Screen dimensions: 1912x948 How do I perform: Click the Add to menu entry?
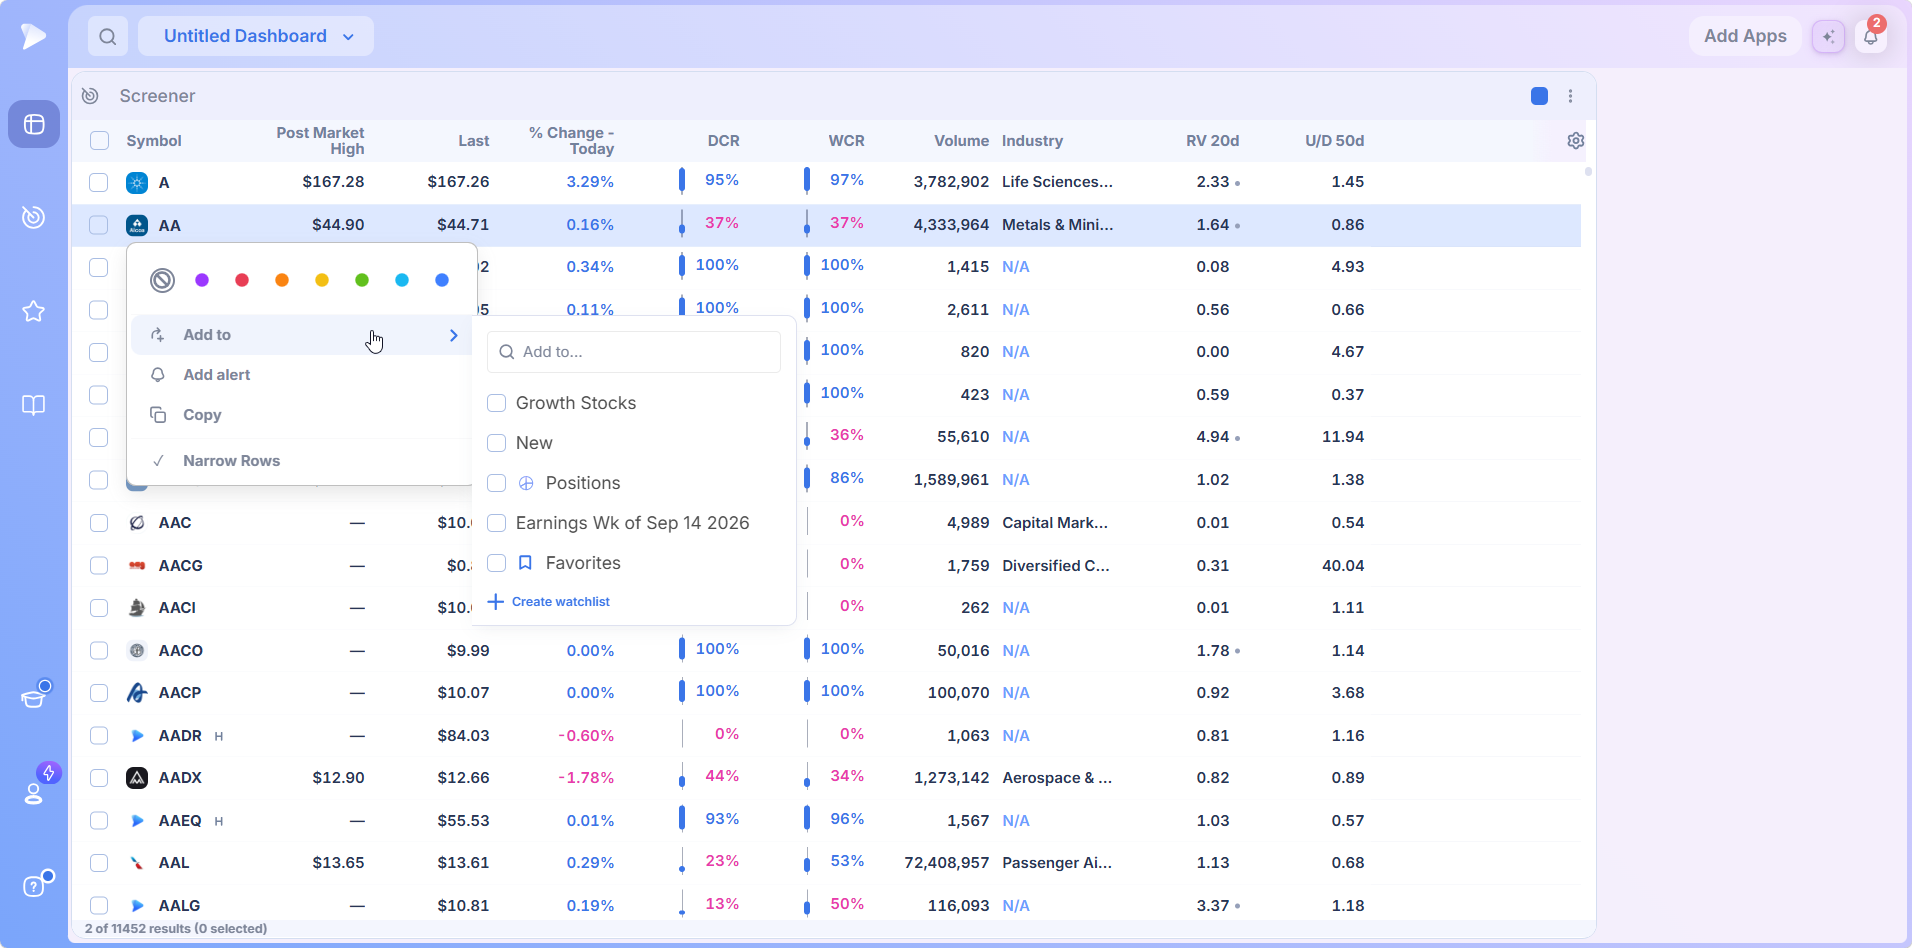pos(301,335)
